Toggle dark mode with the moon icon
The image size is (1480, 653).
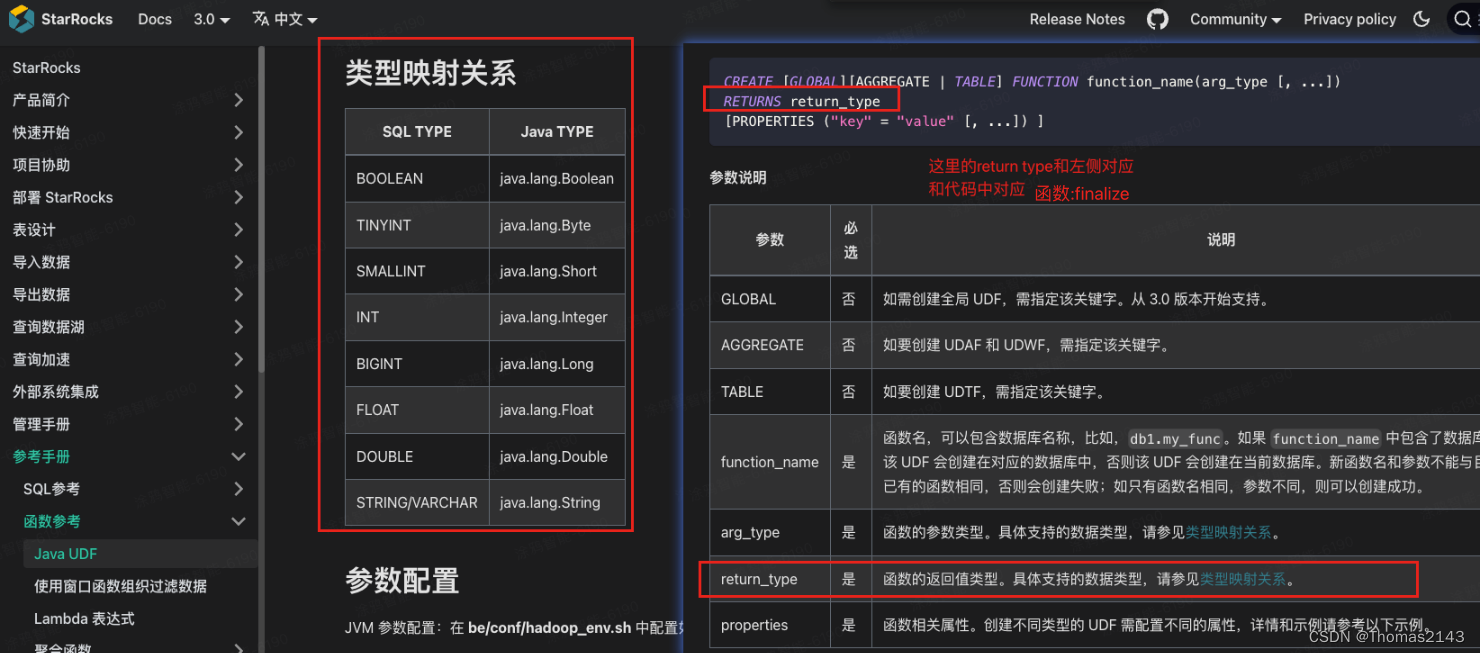(1422, 18)
